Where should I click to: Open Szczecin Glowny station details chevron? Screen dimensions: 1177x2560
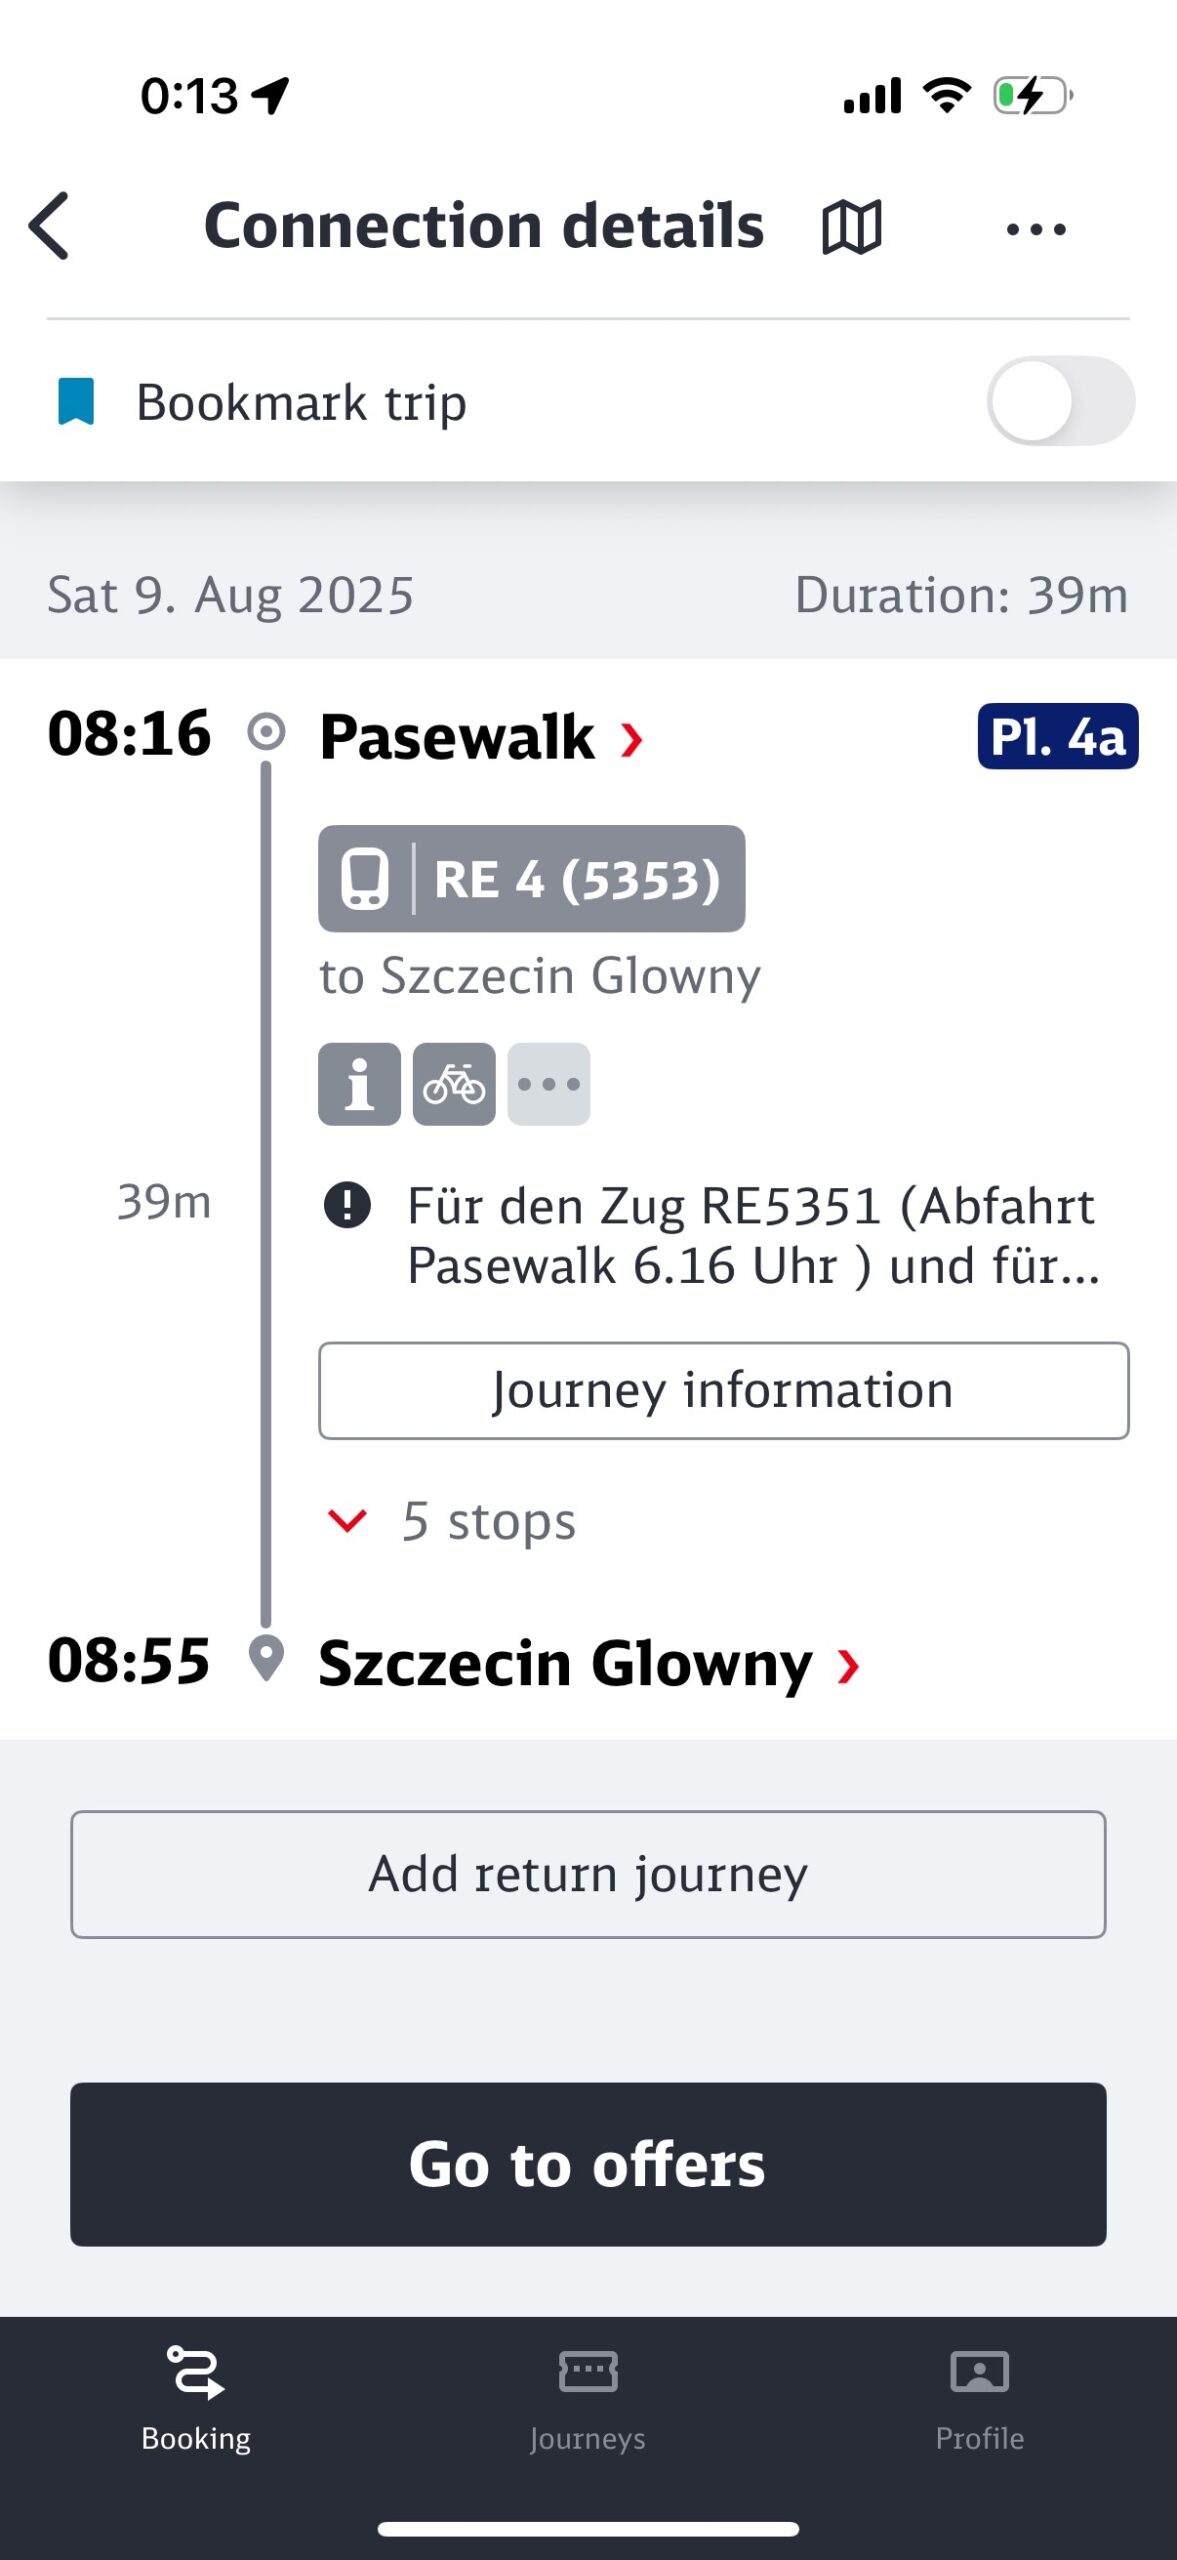pyautogui.click(x=848, y=1666)
